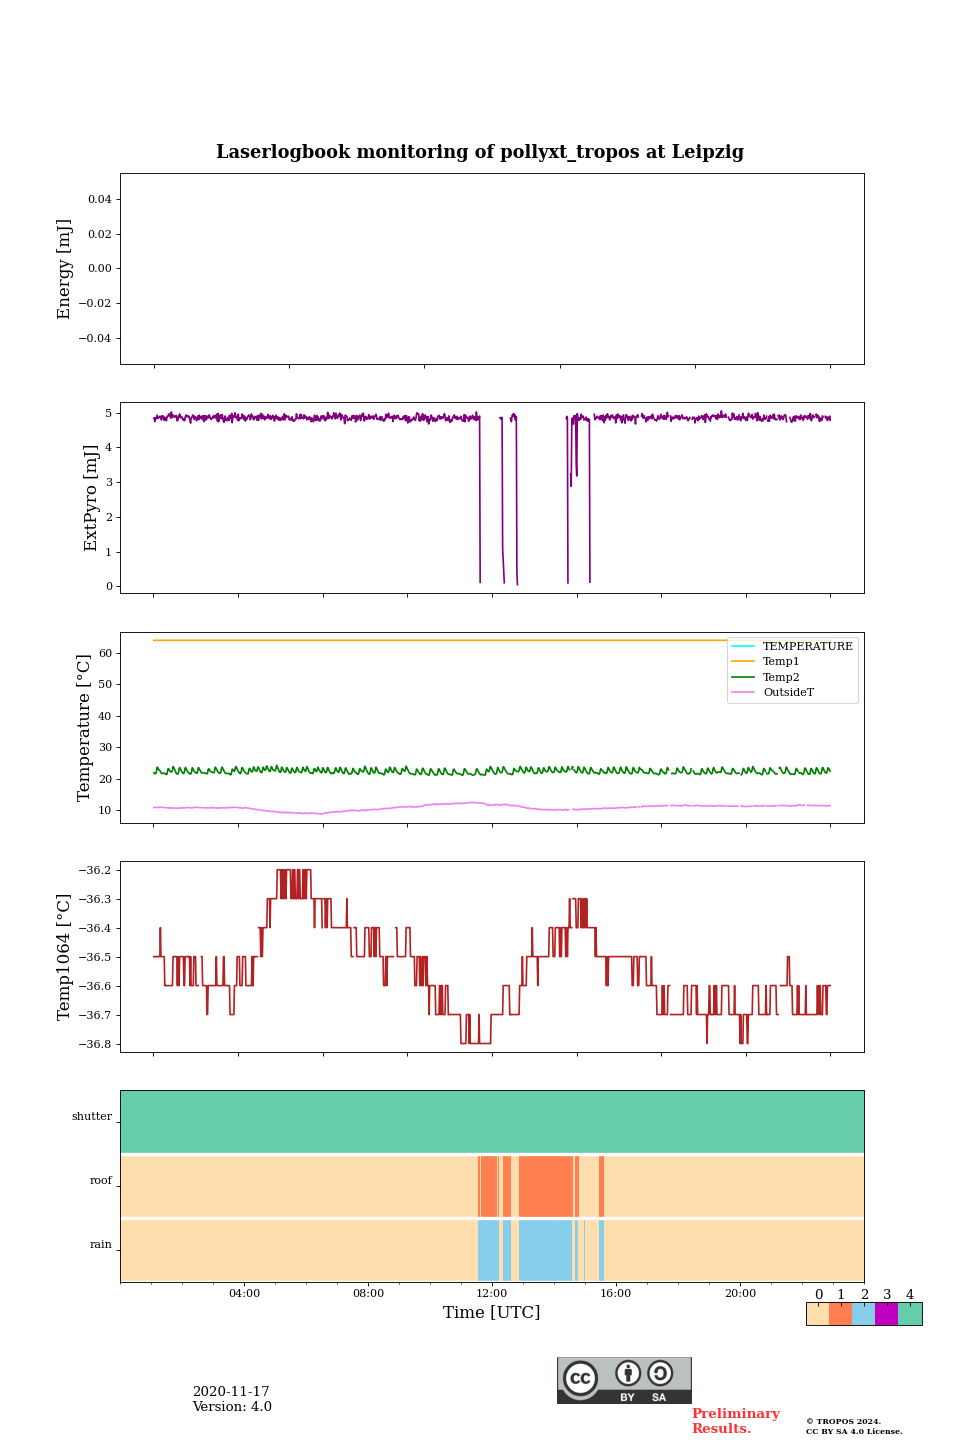Click the OutsideT legend entry

788,692
